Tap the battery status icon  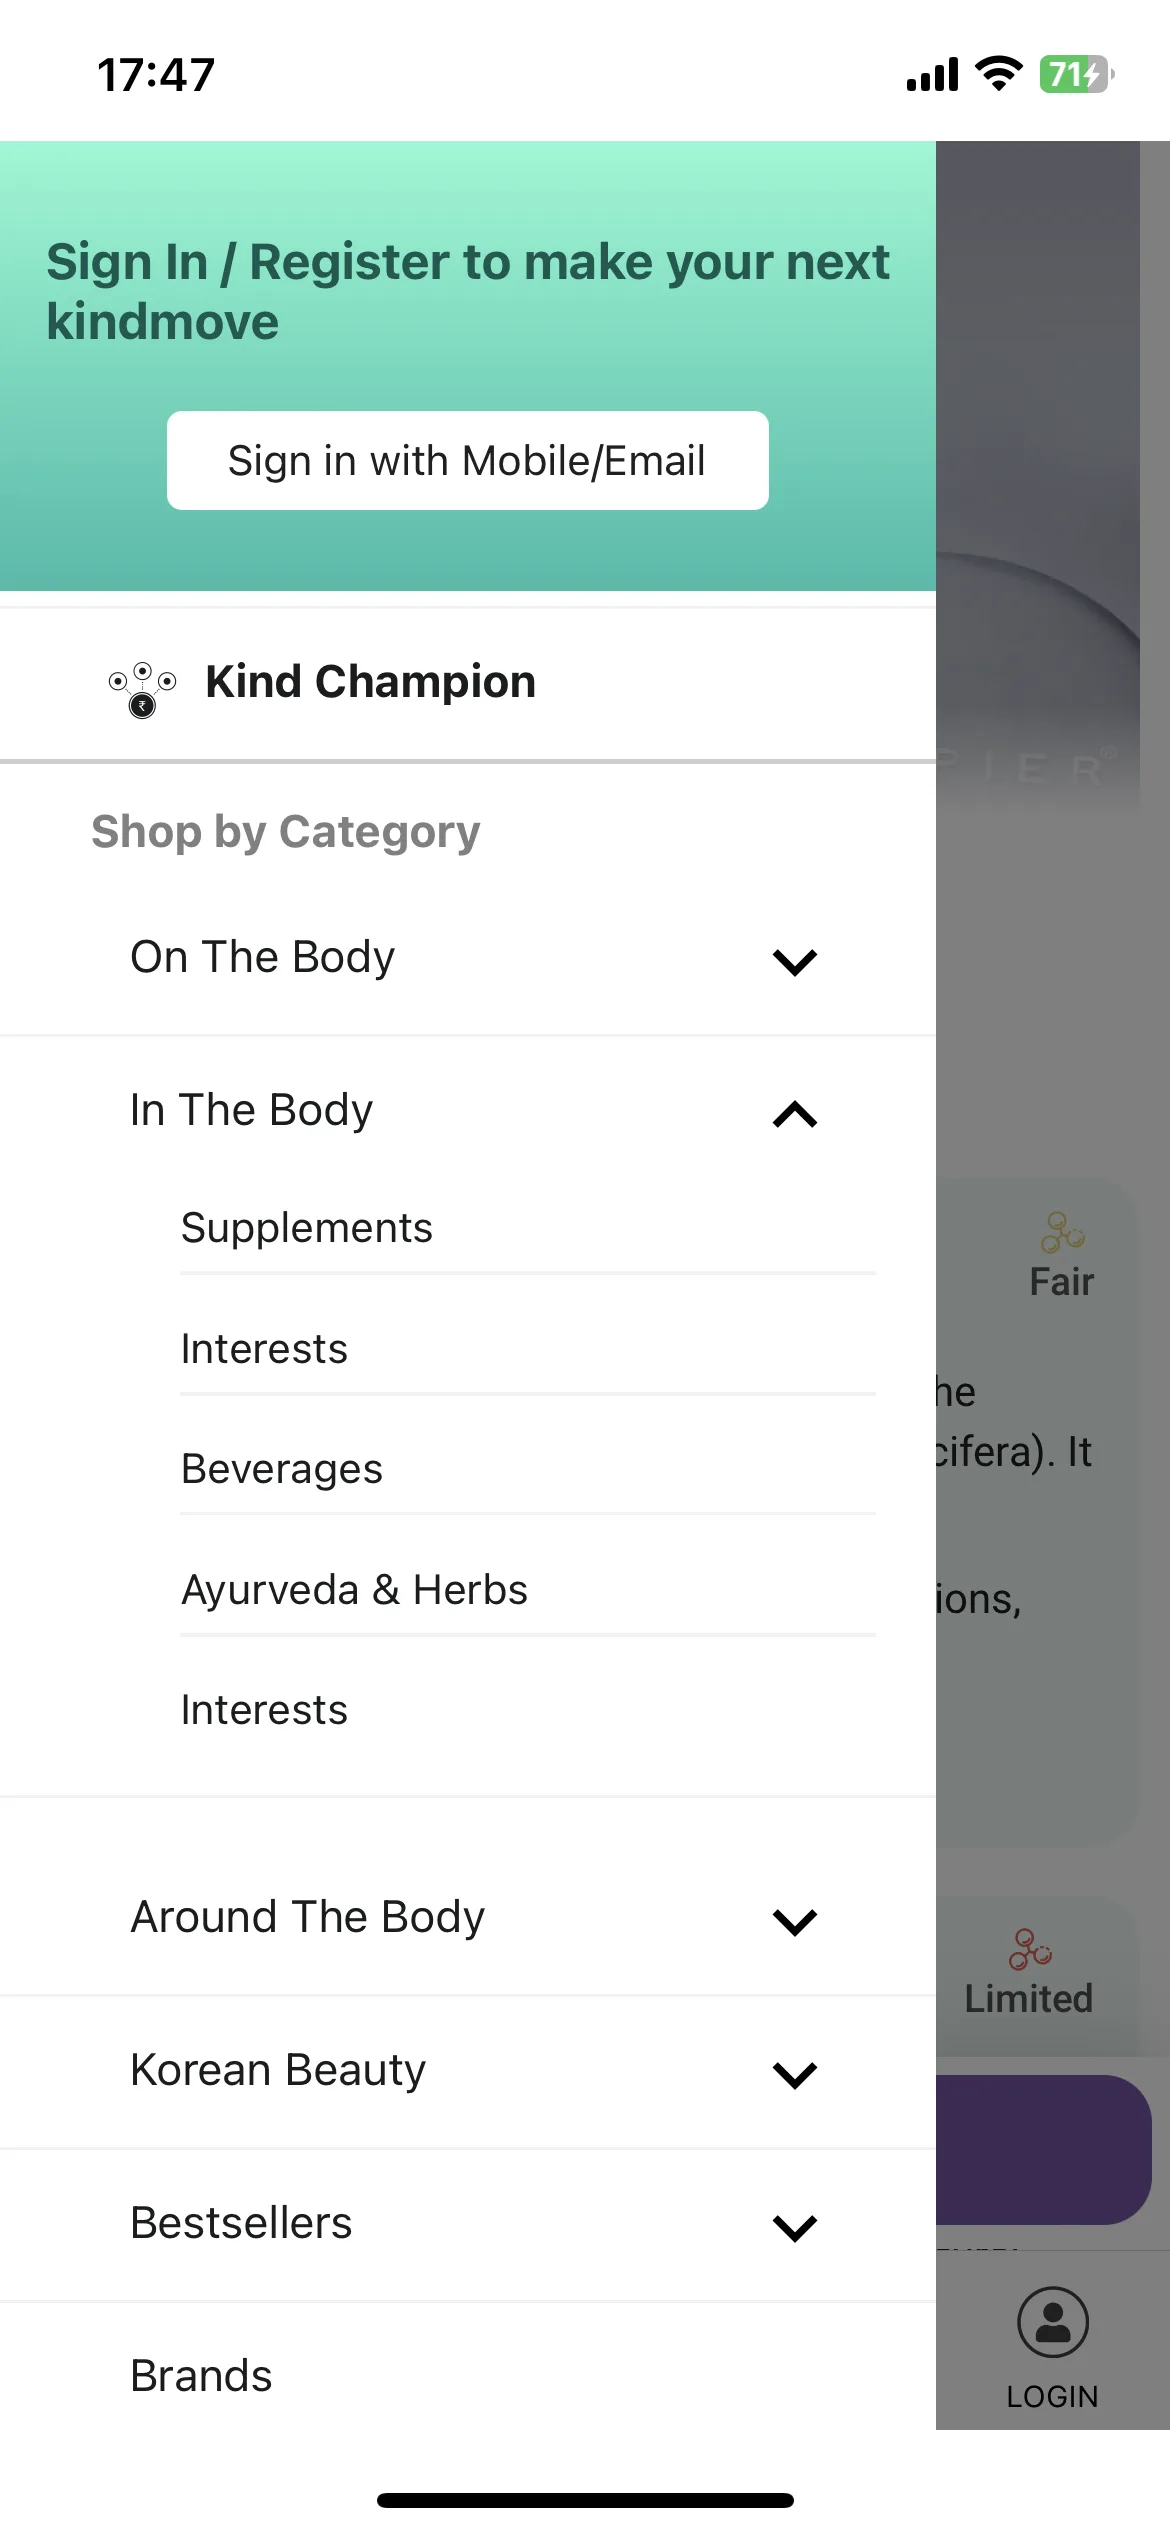[x=1077, y=74]
